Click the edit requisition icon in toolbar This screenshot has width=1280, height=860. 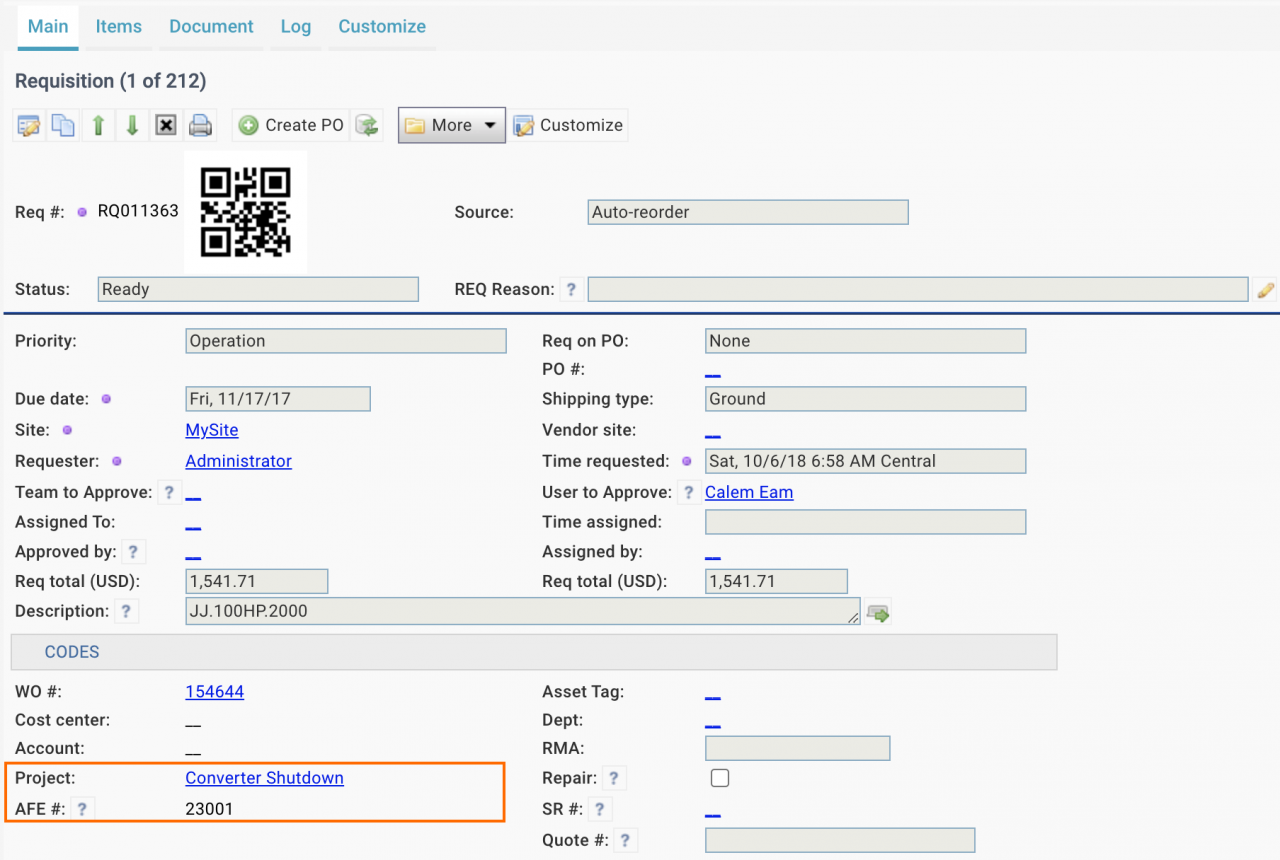click(29, 125)
